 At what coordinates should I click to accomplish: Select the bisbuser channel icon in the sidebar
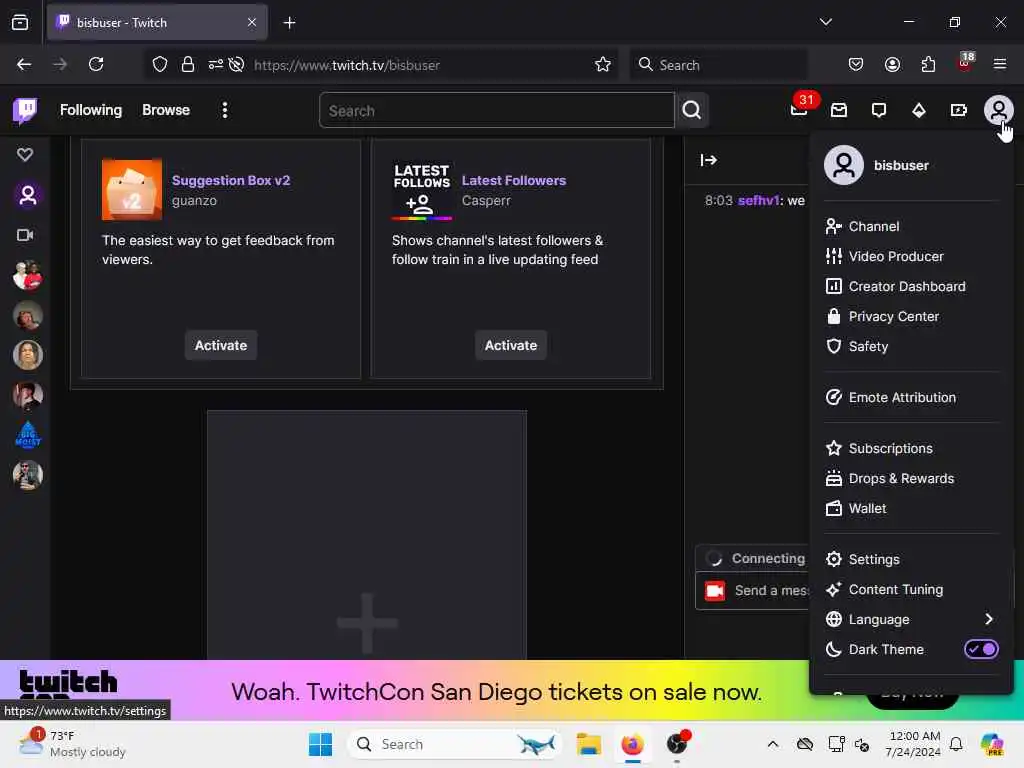pyautogui.click(x=27, y=195)
